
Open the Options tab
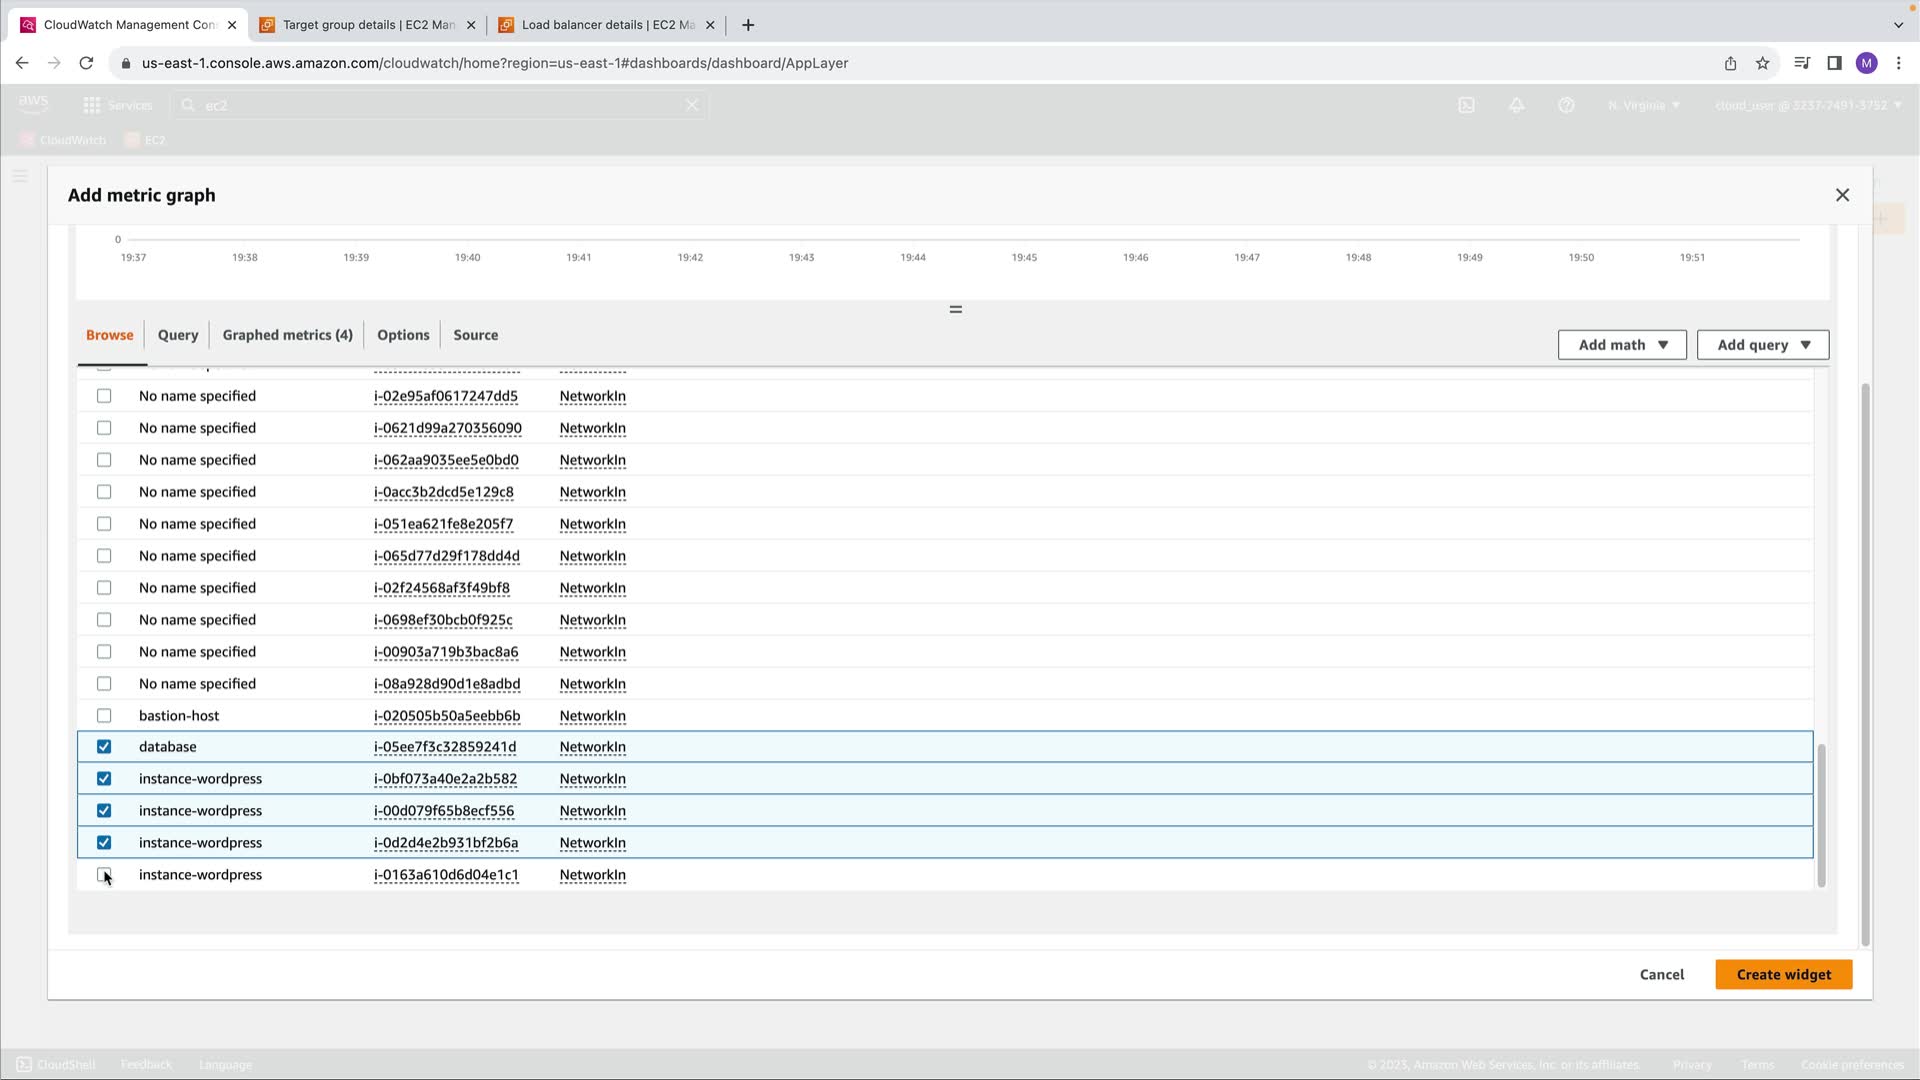click(x=403, y=335)
